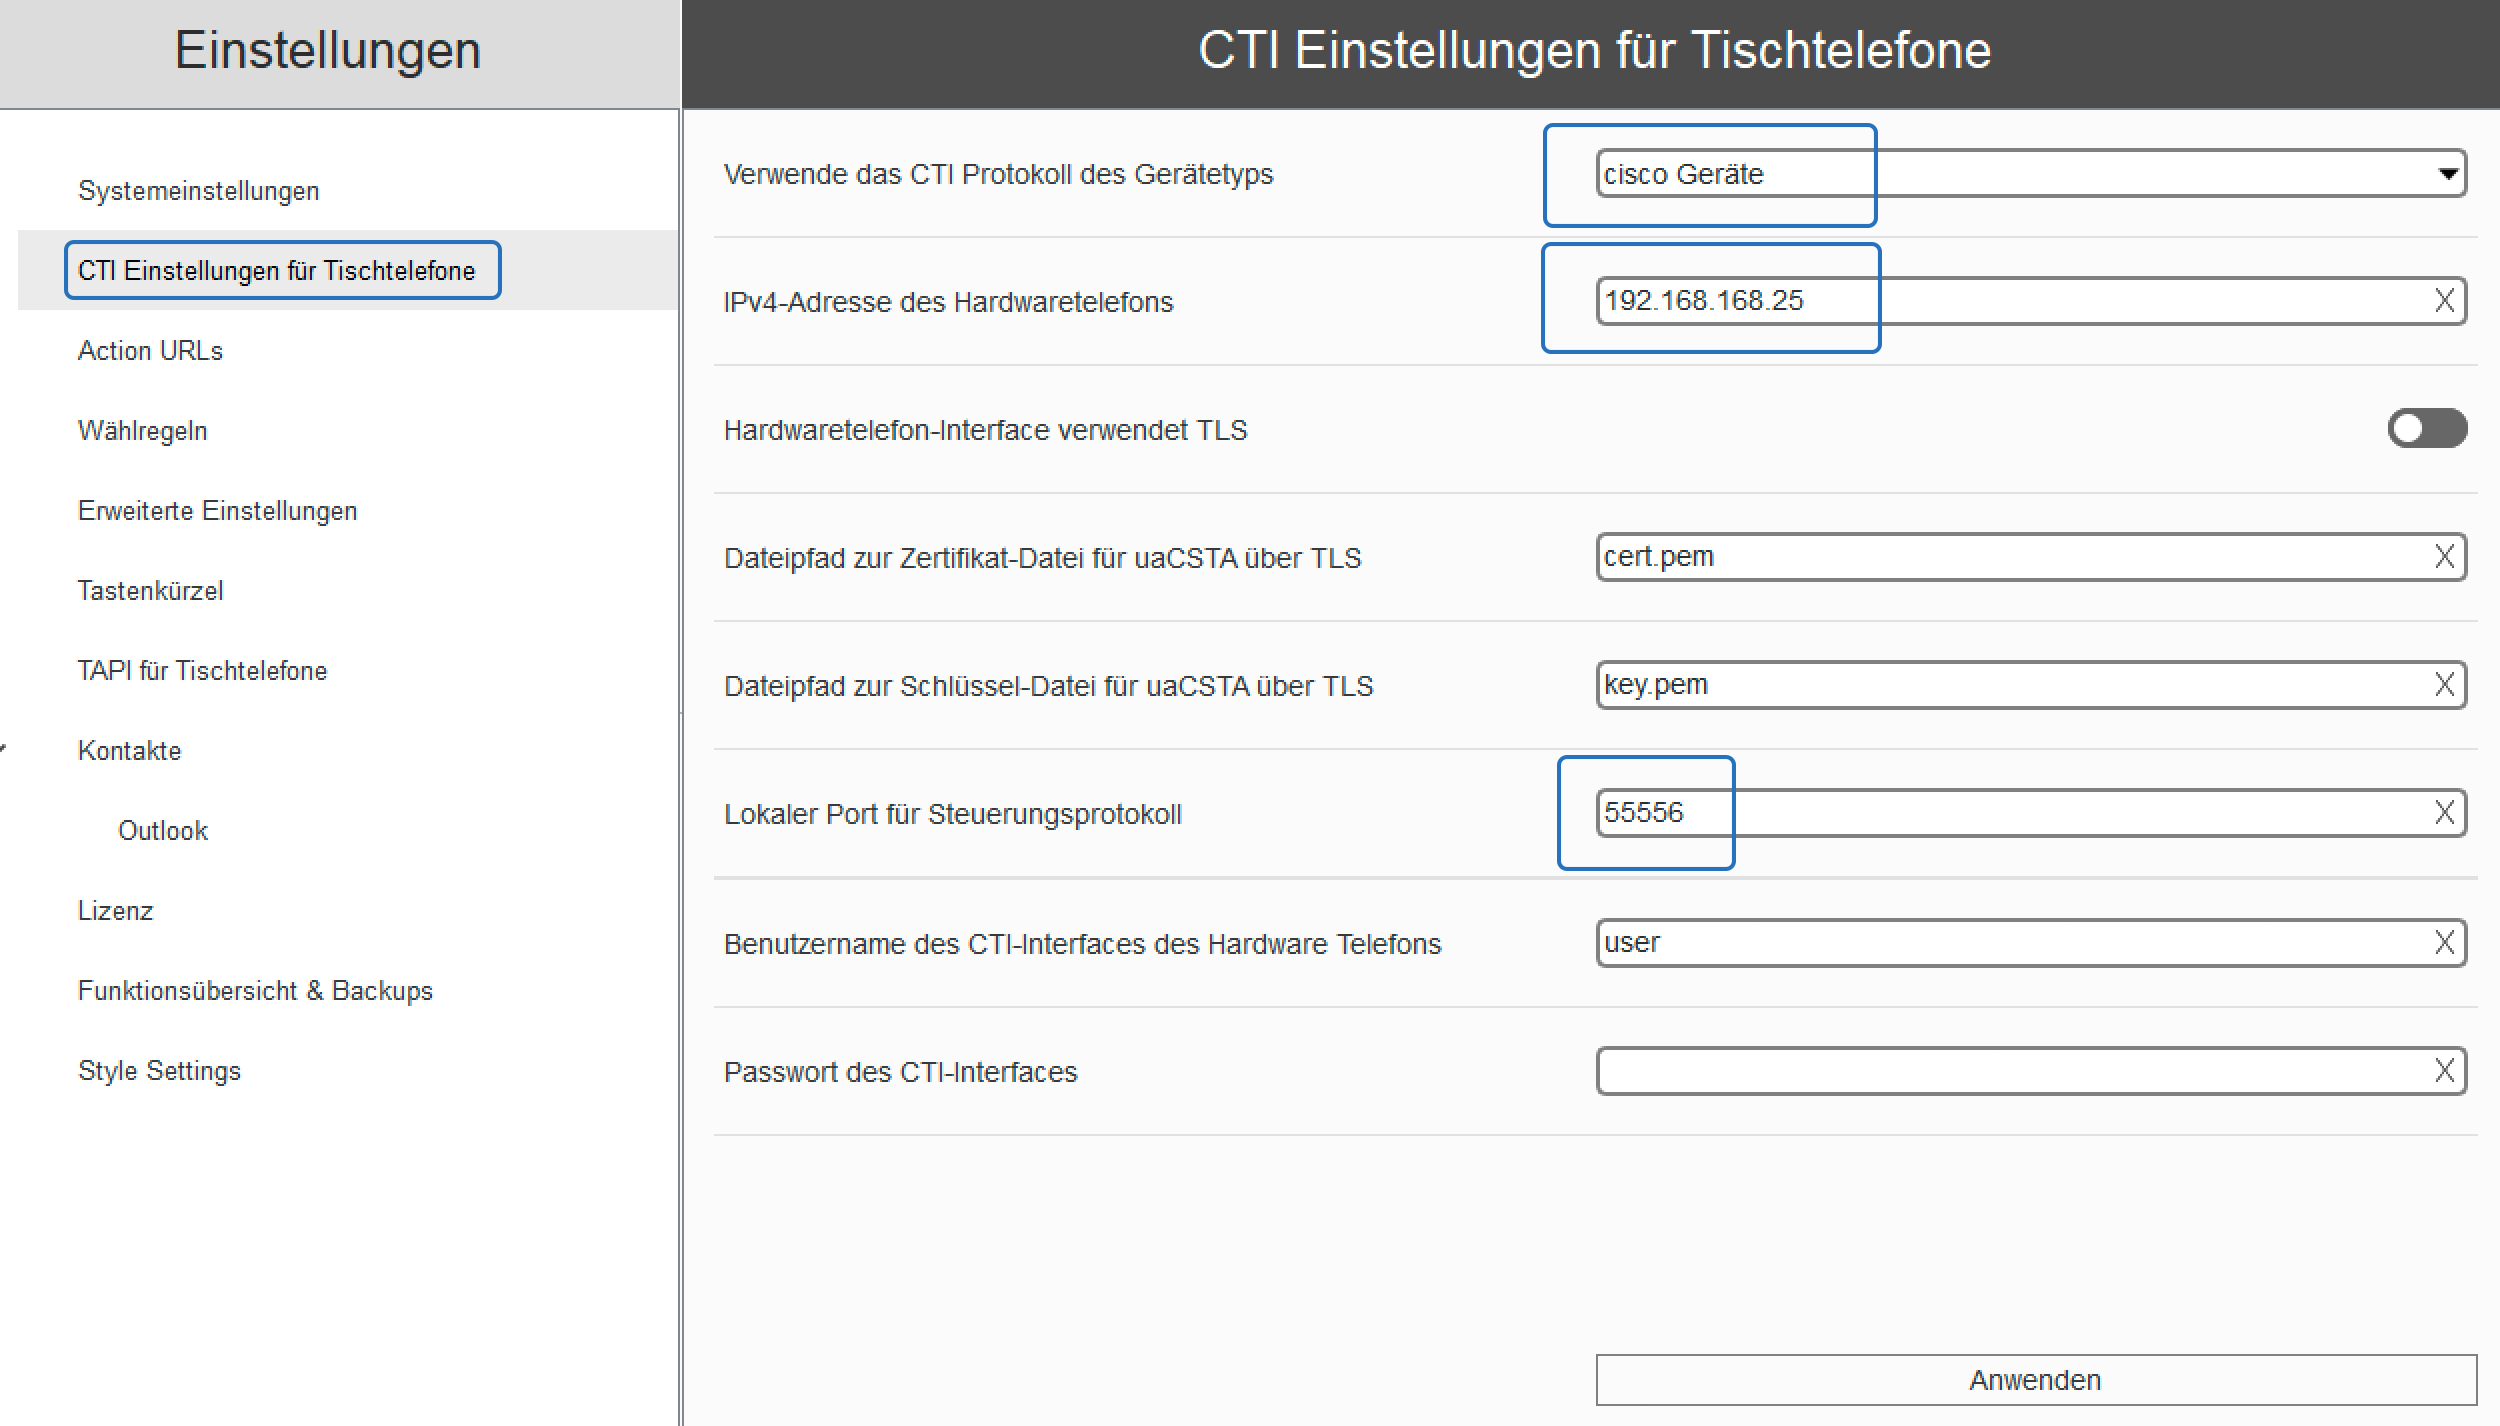
Task: Clear the cert.pem certificate path field
Action: coord(2444,557)
